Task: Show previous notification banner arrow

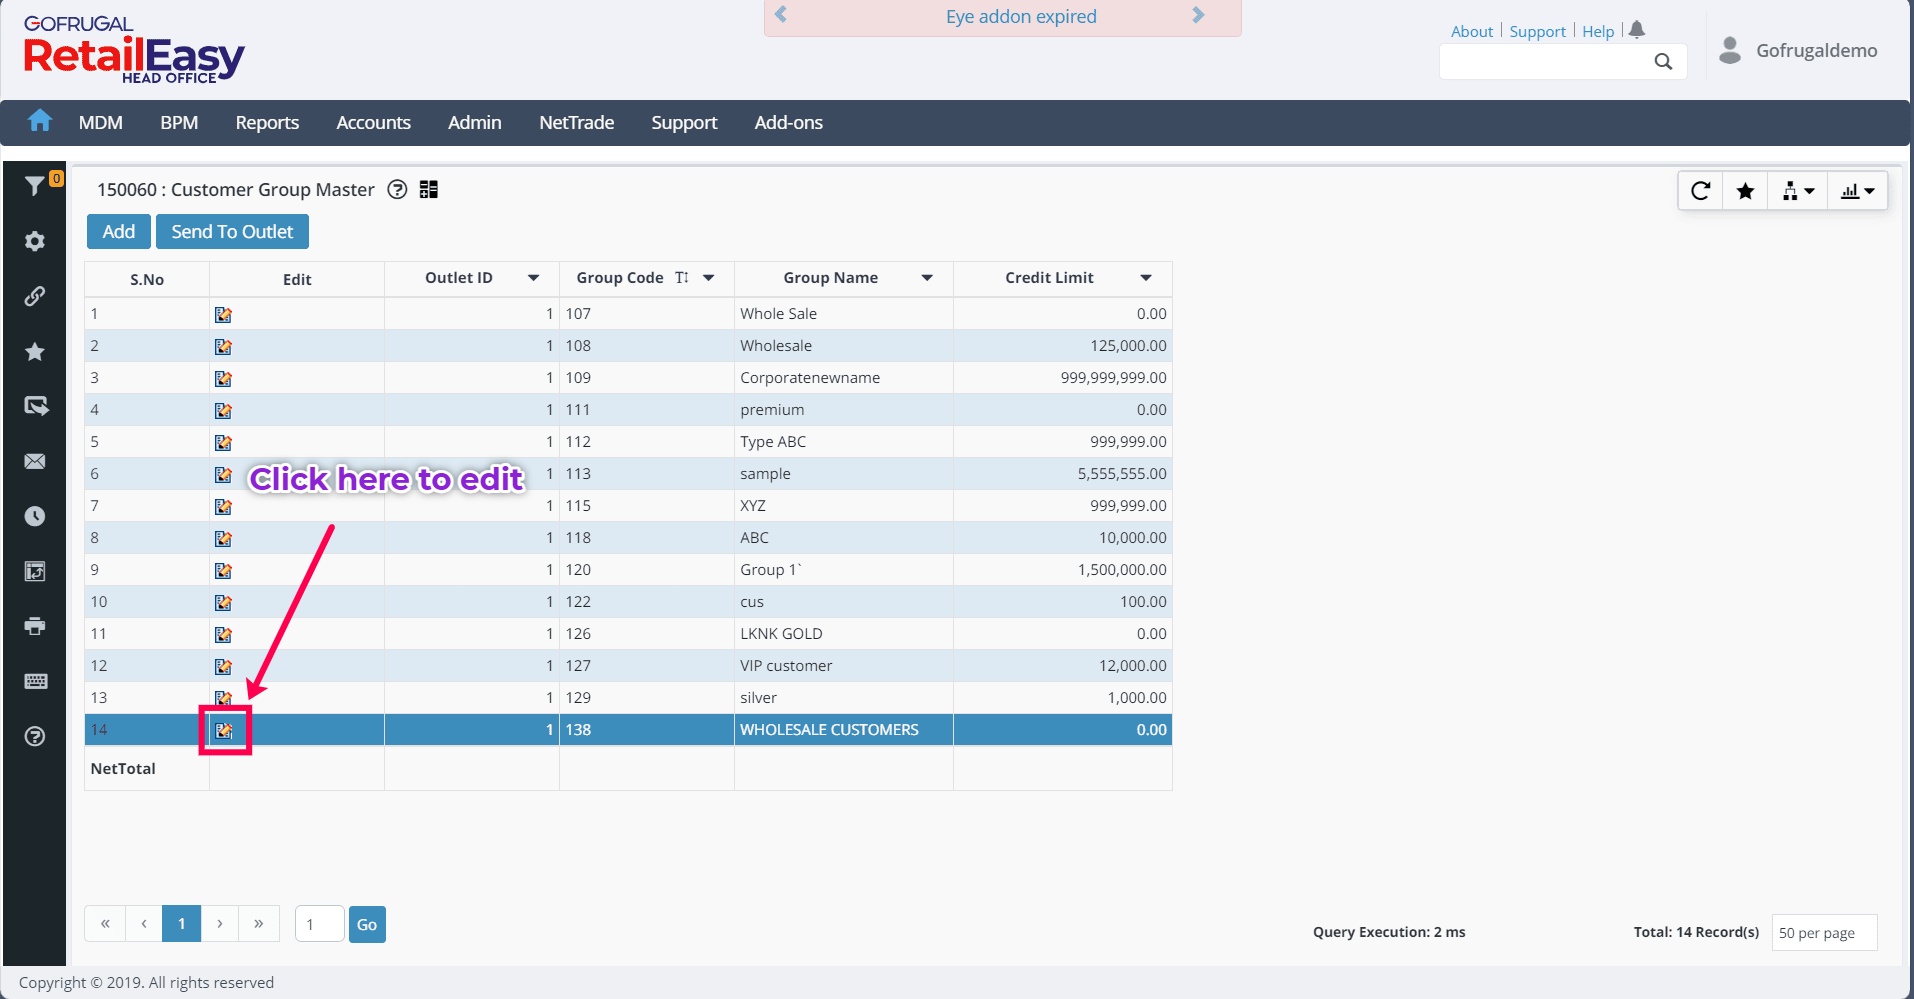Action: pos(781,15)
